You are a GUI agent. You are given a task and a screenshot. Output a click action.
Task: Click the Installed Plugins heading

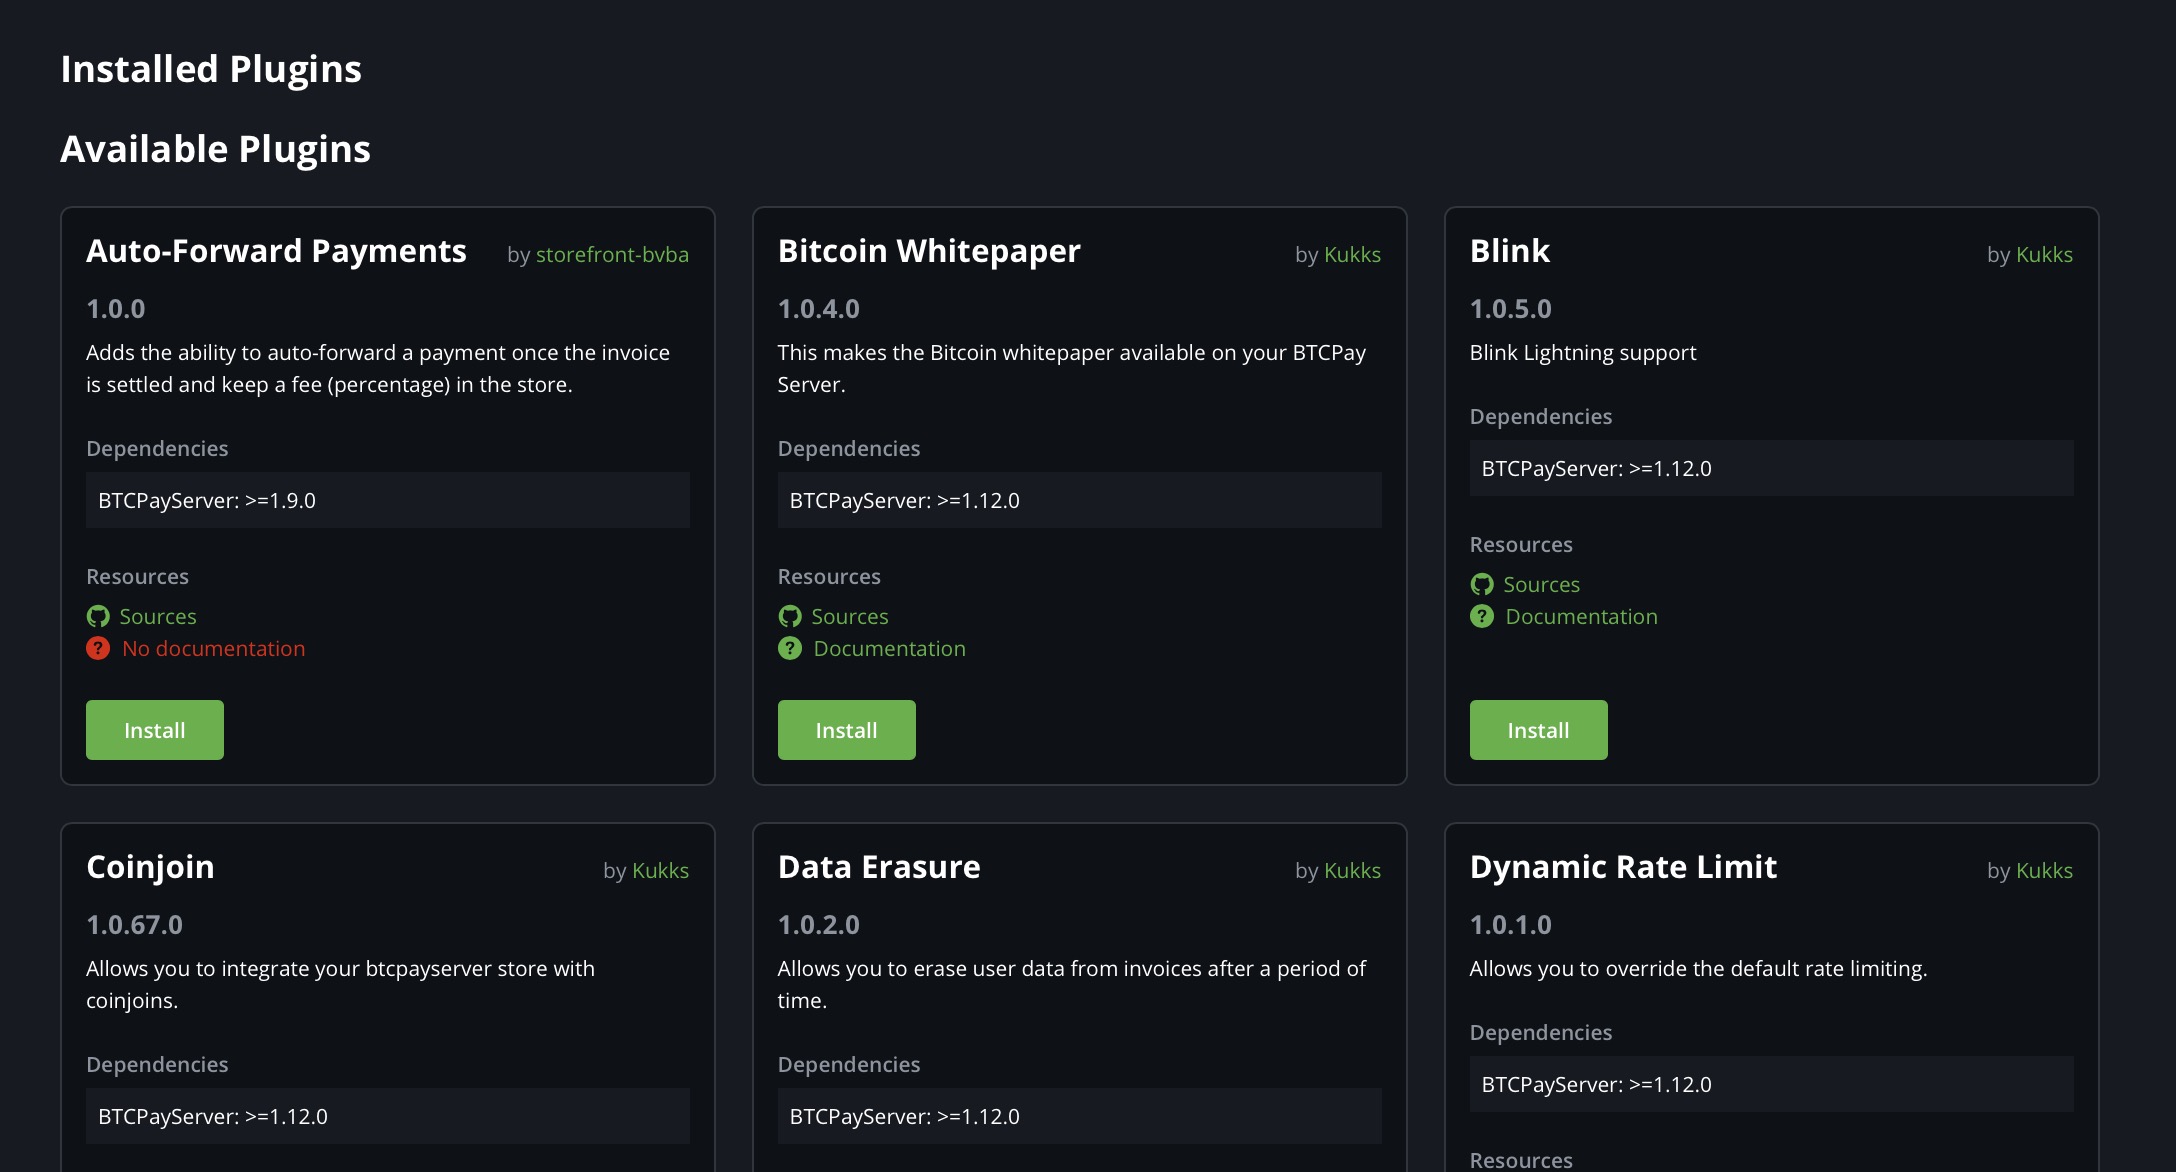211,69
